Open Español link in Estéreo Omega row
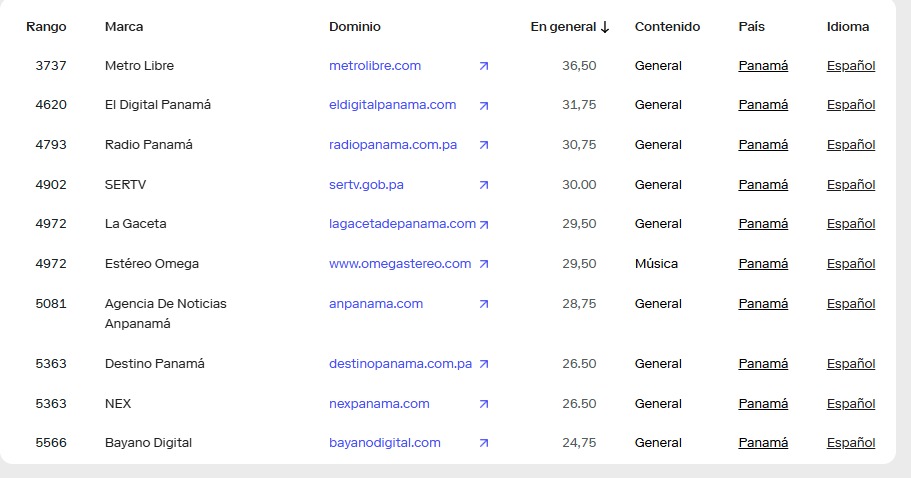The width and height of the screenshot is (911, 478). click(x=851, y=264)
